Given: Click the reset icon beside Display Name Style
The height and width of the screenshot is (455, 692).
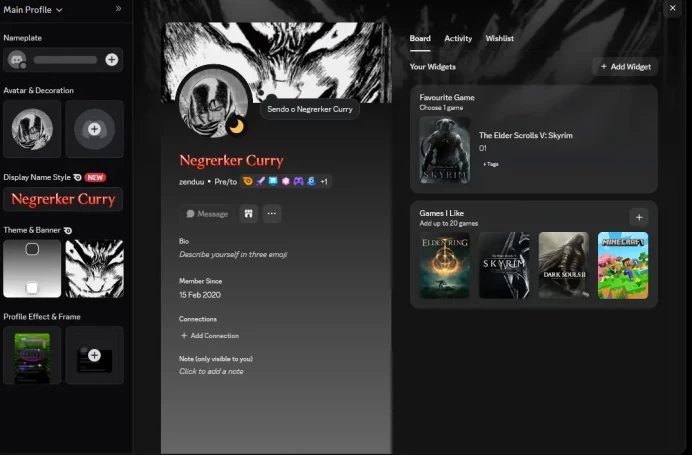Looking at the screenshot, I should click(77, 177).
